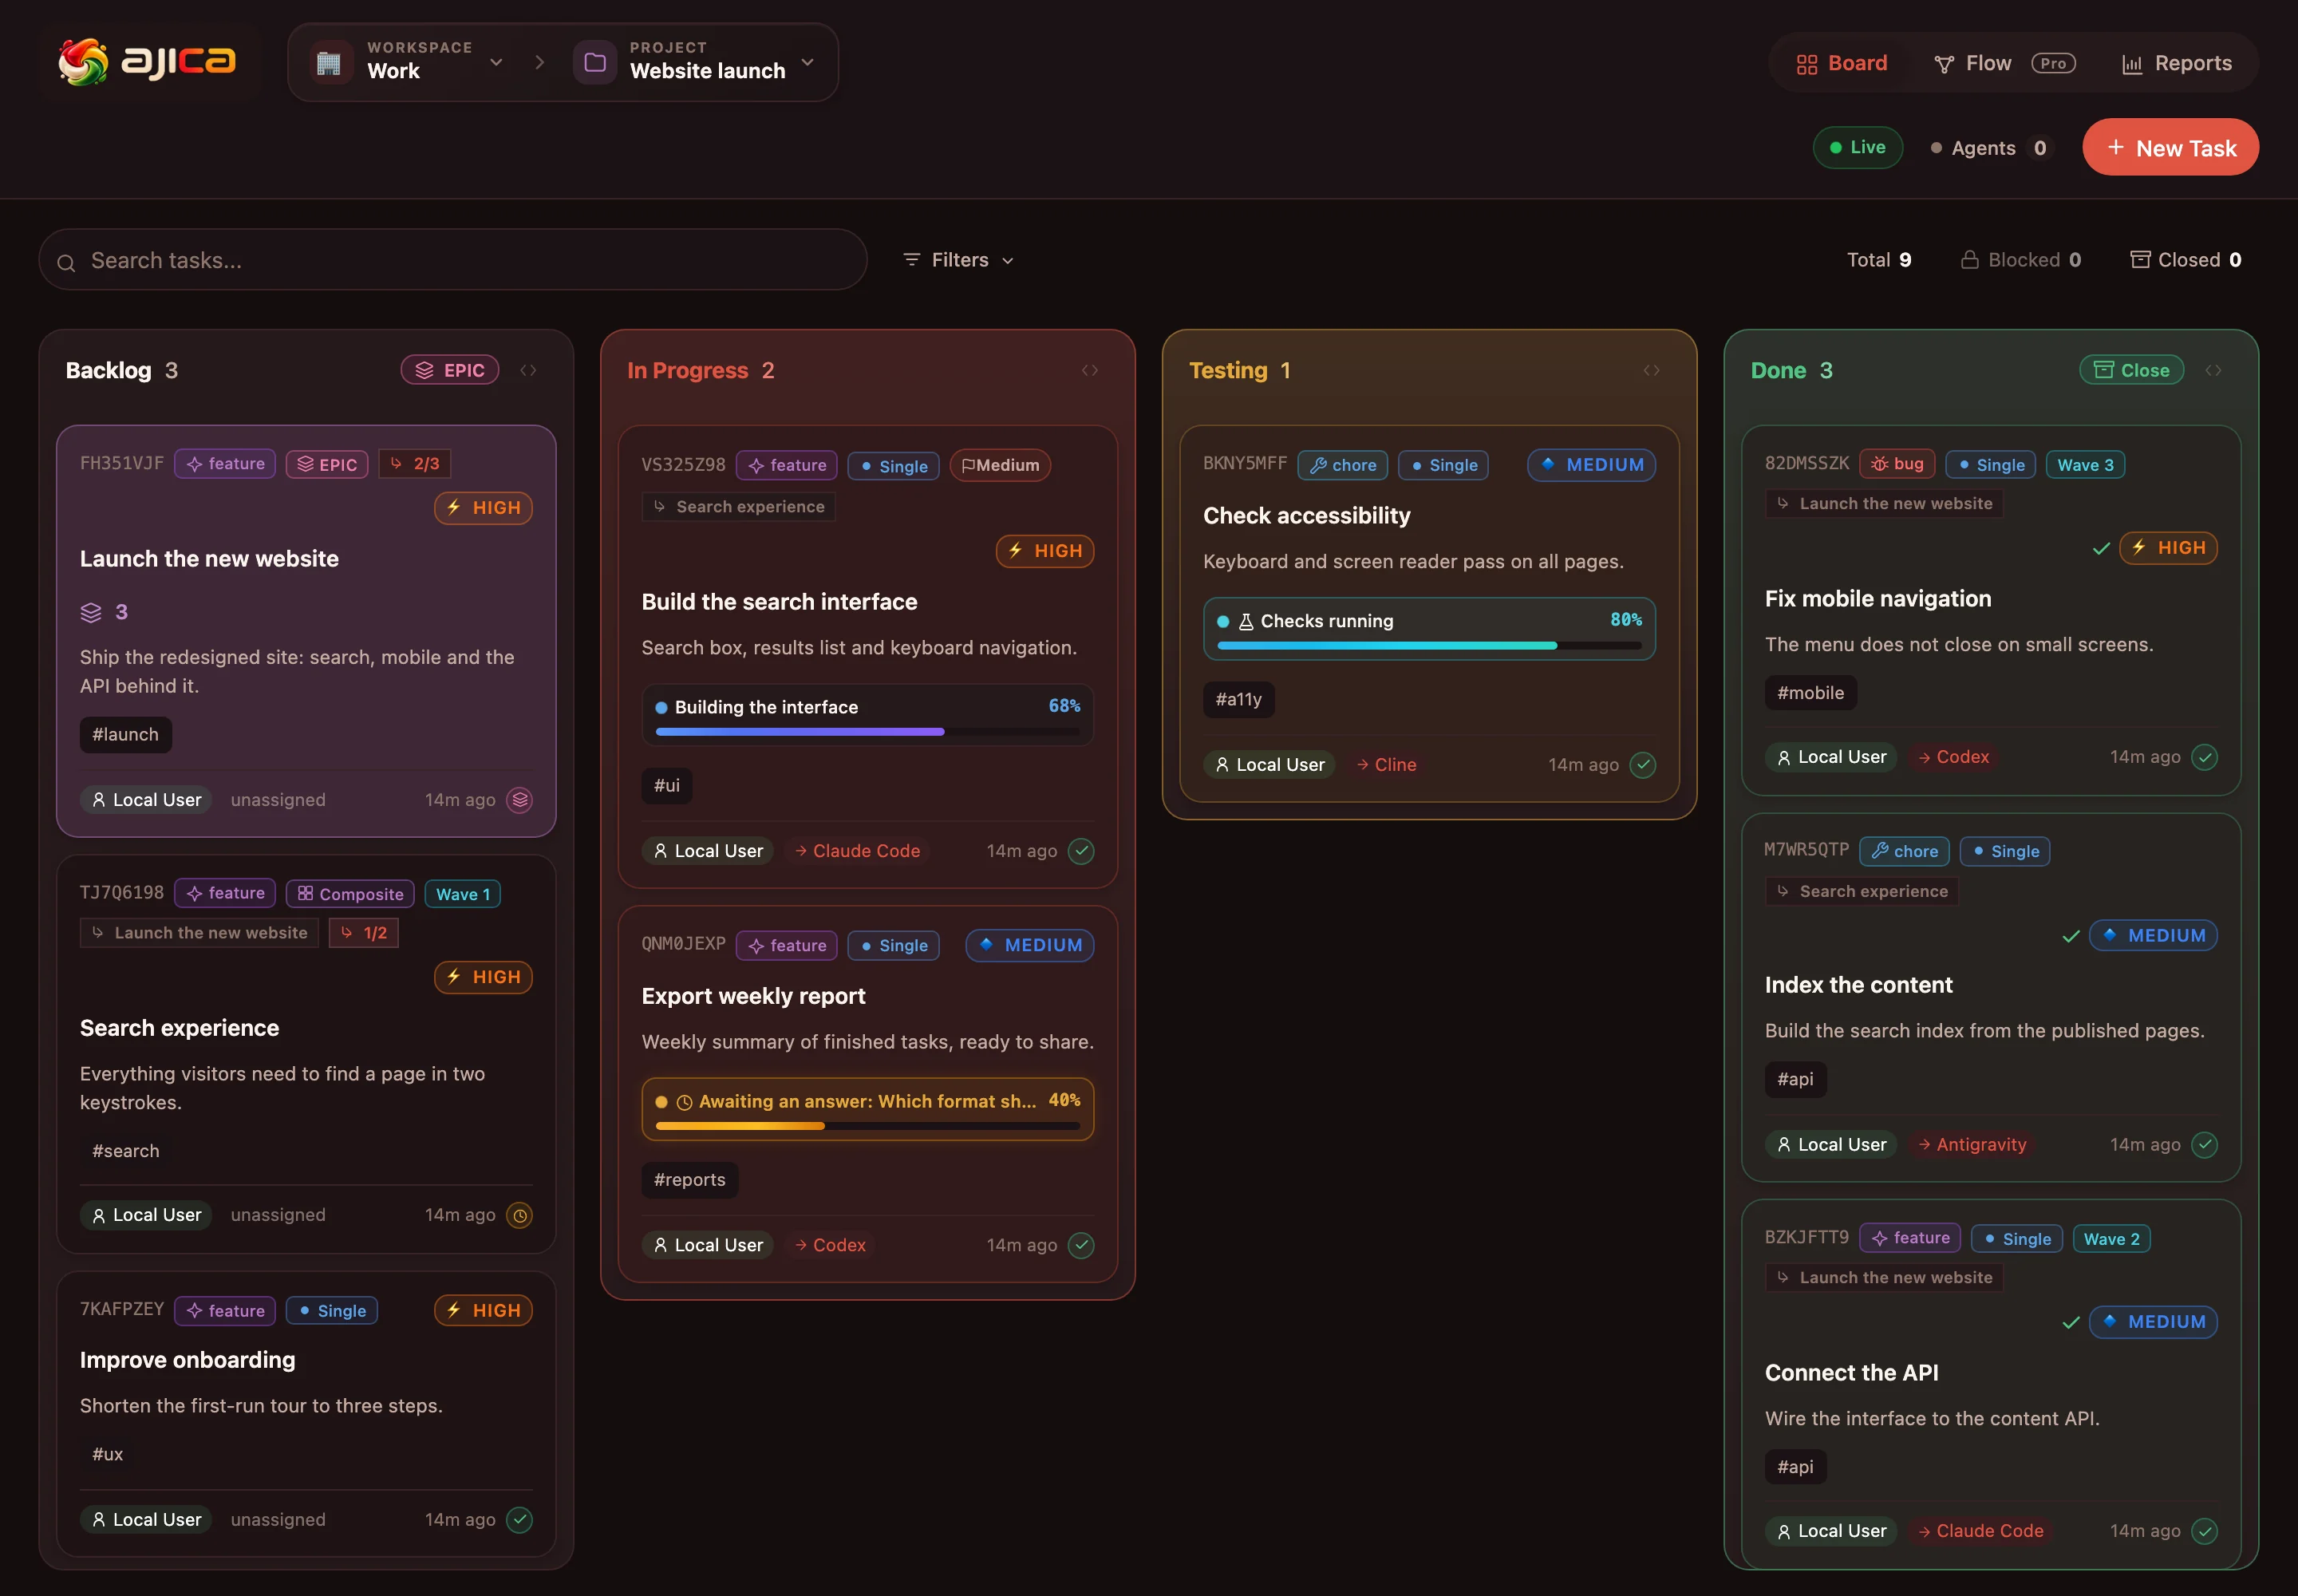The width and height of the screenshot is (2298, 1596).
Task: Open Launch the new website parent link on TJ7Q6198
Action: click(199, 933)
